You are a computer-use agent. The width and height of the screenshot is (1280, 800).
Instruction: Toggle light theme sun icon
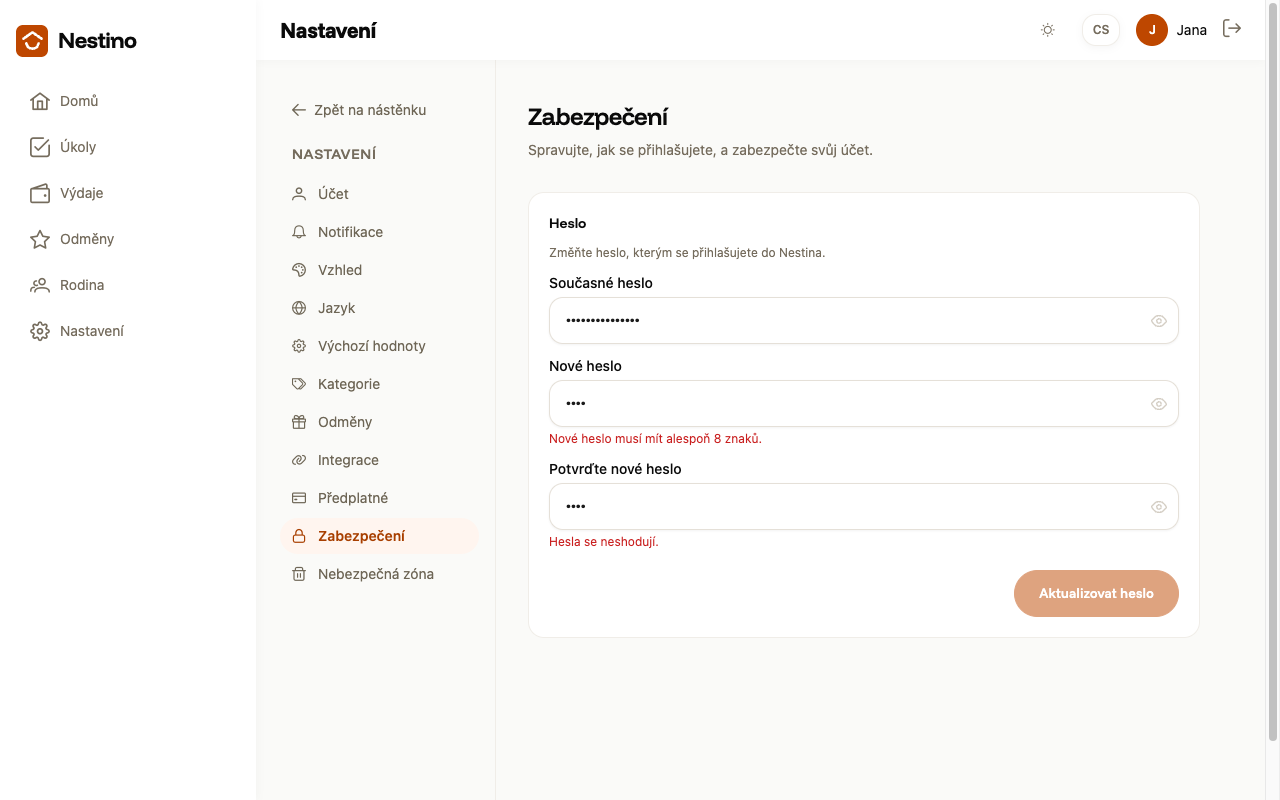point(1048,30)
